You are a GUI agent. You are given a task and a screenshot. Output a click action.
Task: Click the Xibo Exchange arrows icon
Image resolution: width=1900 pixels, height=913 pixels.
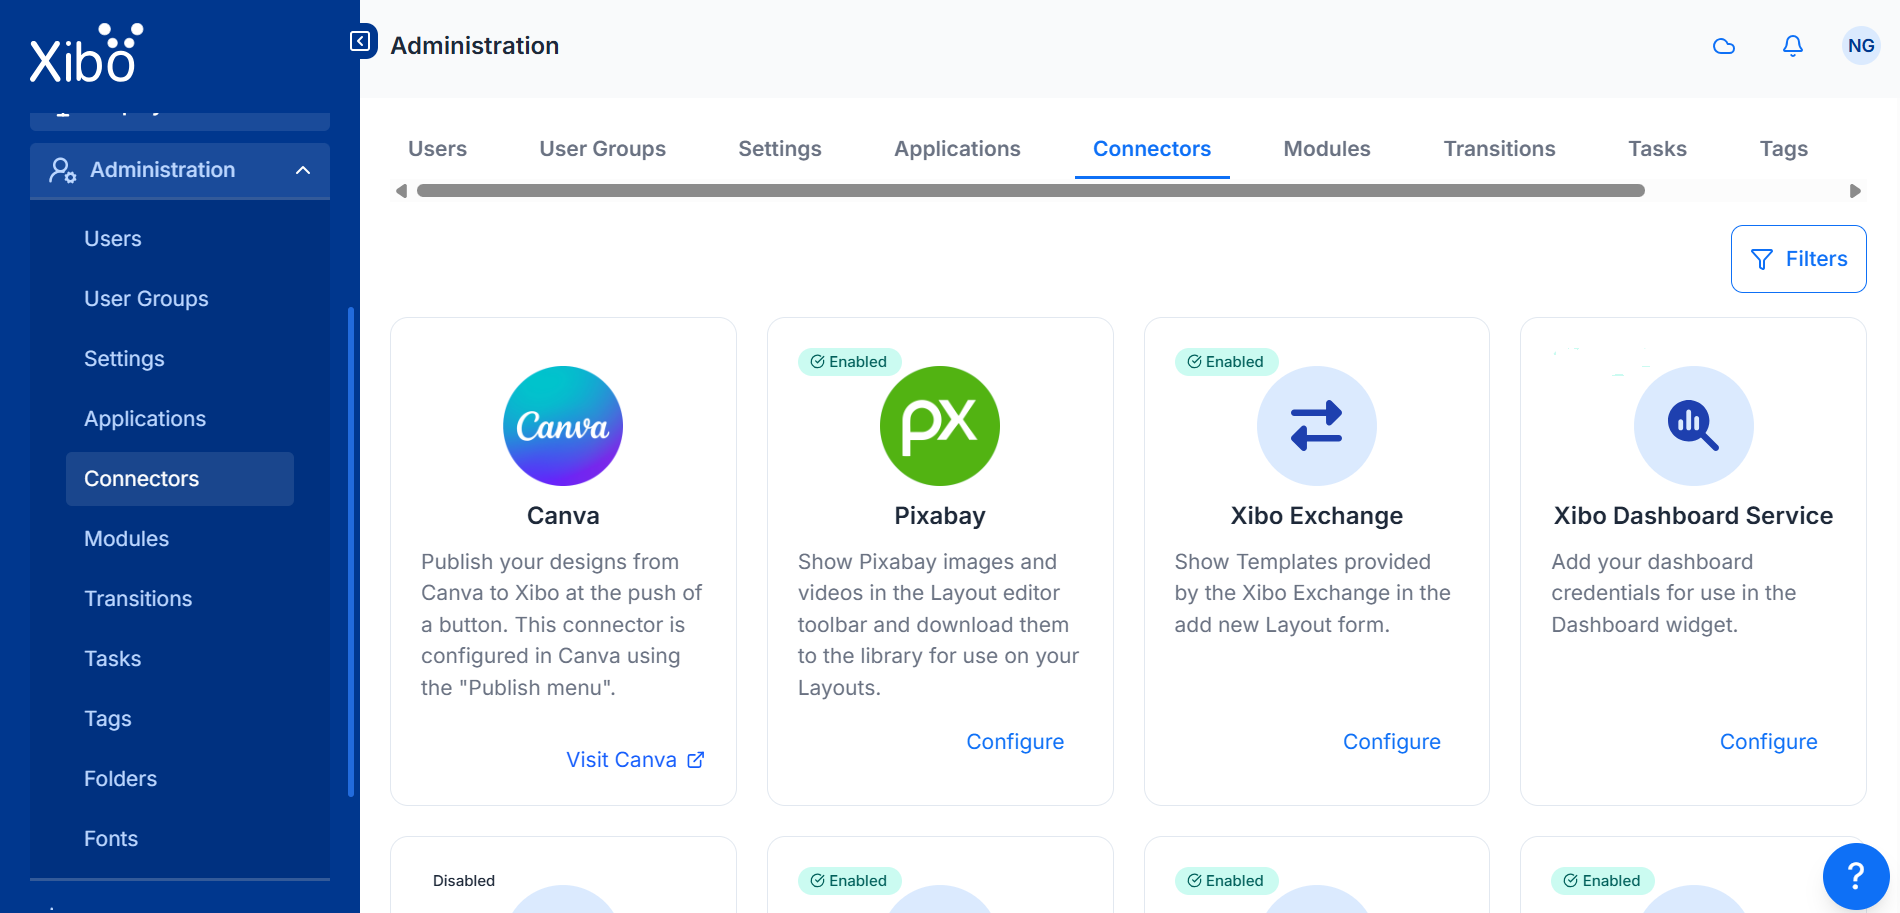[1317, 426]
